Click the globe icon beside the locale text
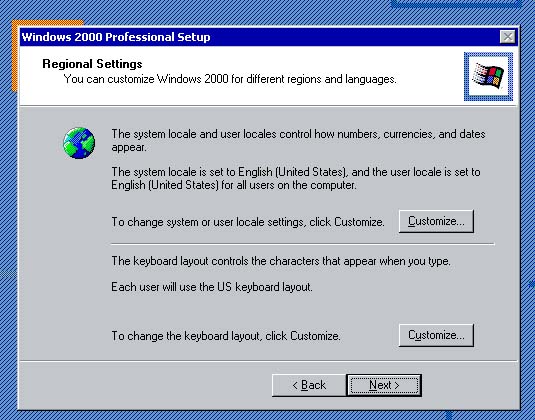 point(79,143)
